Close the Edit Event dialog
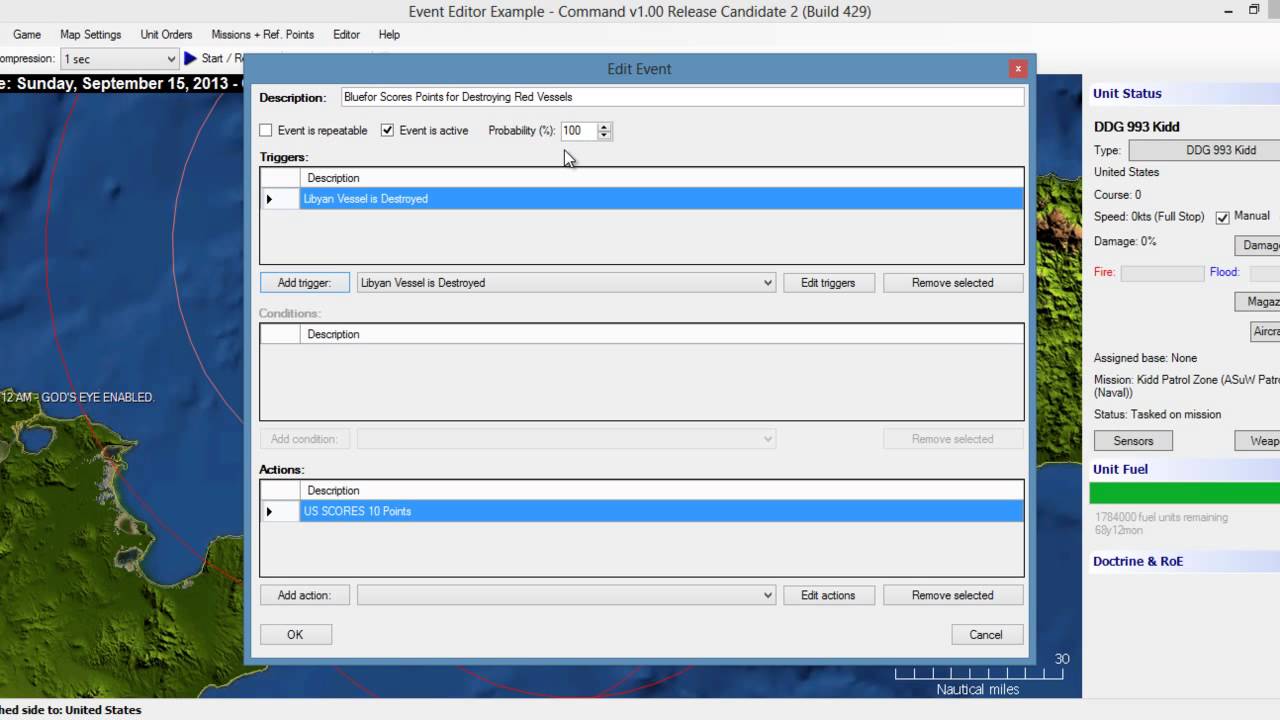Image resolution: width=1280 pixels, height=720 pixels. [x=1018, y=69]
